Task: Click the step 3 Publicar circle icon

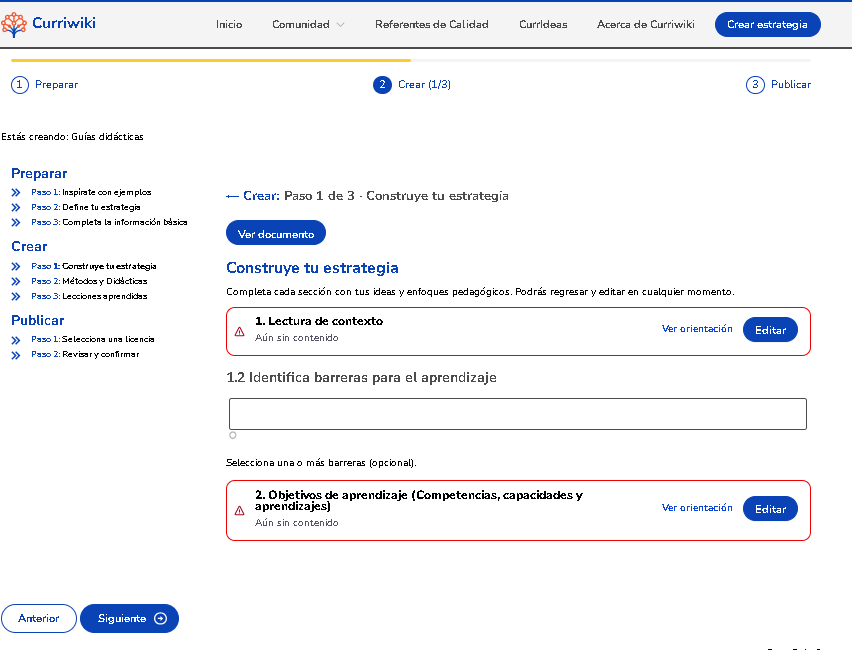Action: click(x=755, y=85)
